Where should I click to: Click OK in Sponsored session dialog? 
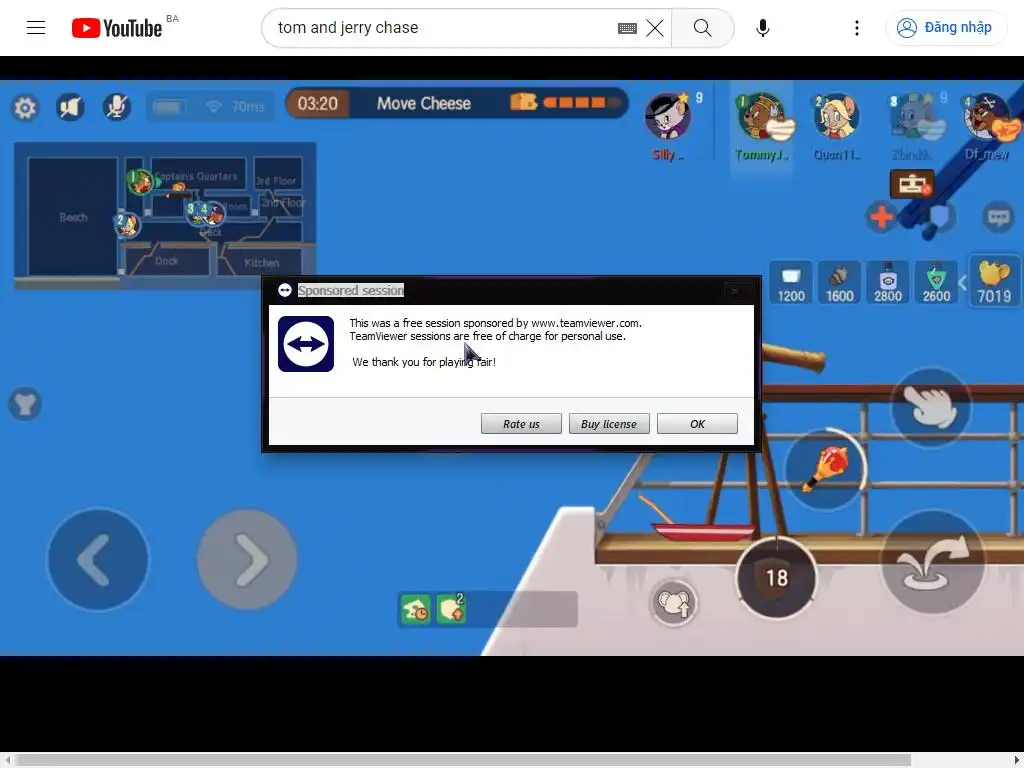(x=697, y=424)
